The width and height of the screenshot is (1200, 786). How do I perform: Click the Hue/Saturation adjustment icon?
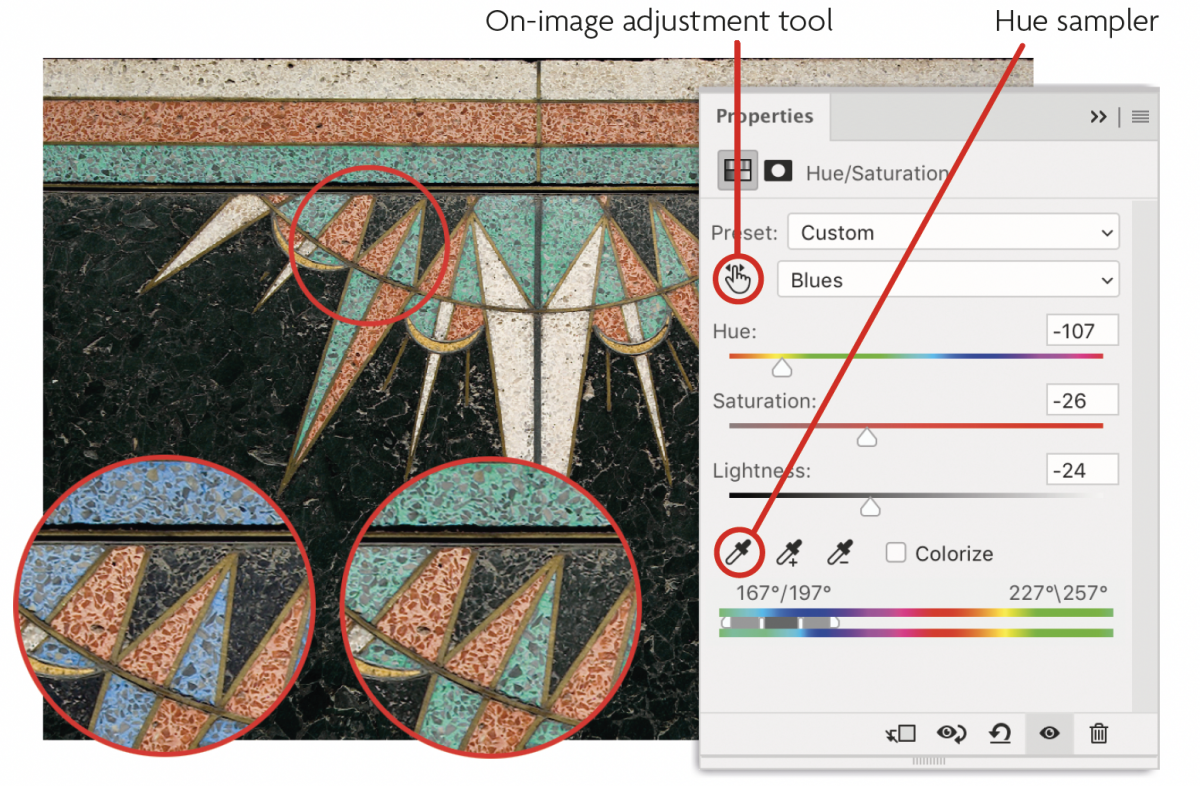pyautogui.click(x=738, y=172)
